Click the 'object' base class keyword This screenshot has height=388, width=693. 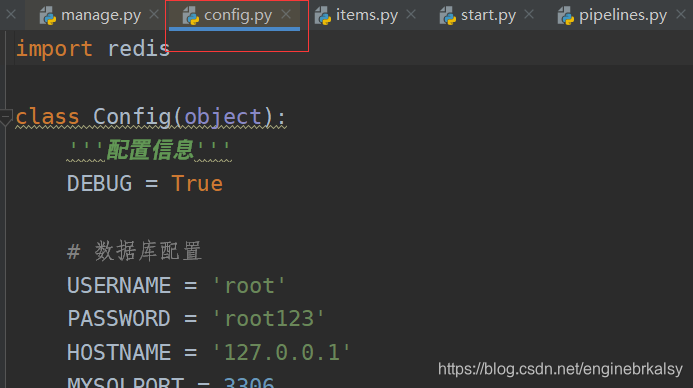point(223,117)
